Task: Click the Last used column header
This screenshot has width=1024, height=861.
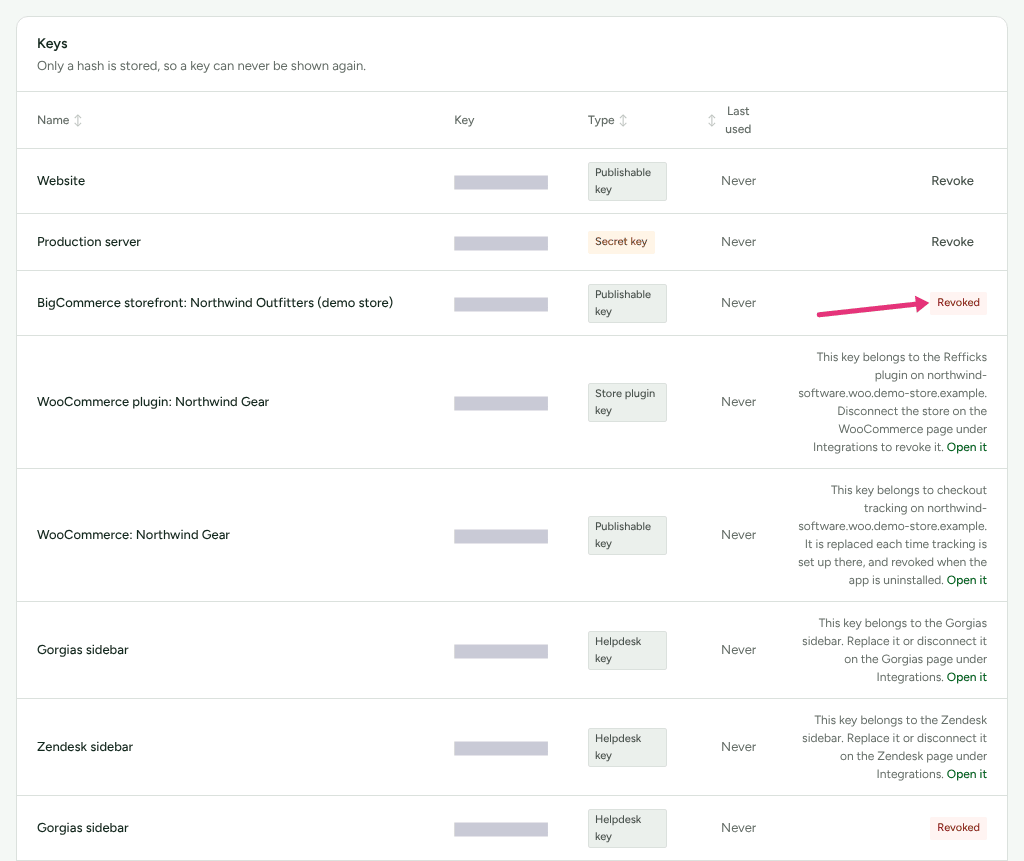Action: (x=738, y=120)
